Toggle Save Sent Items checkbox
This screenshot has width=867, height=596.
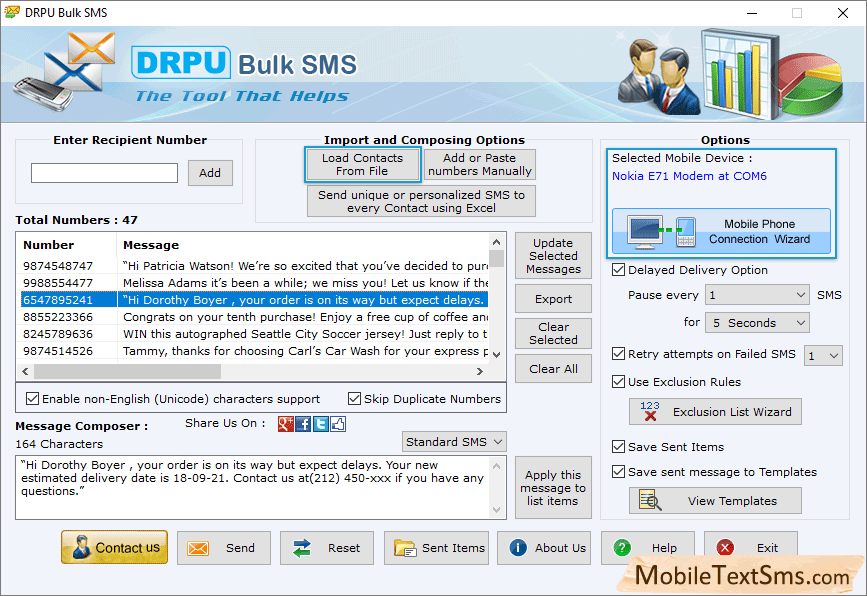[618, 446]
